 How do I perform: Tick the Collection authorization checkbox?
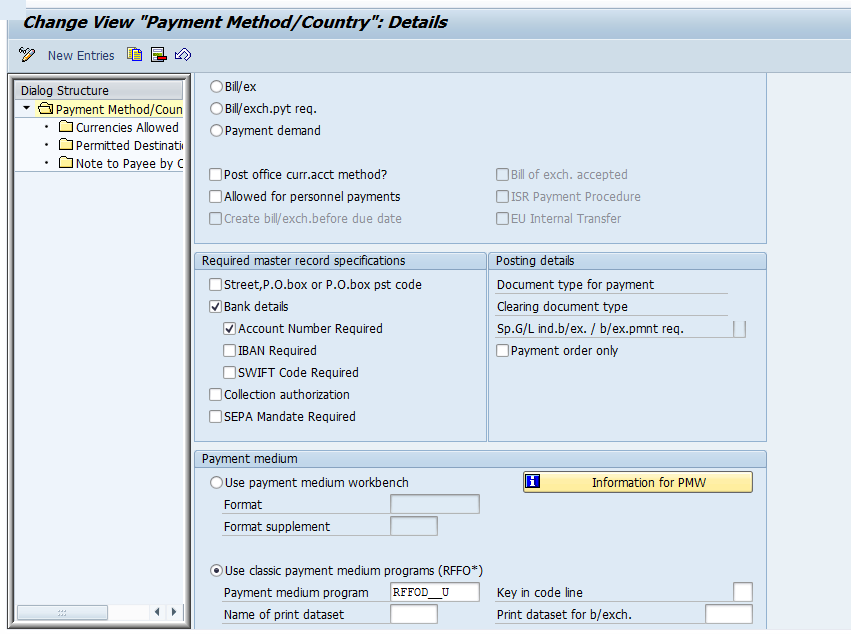click(x=215, y=395)
